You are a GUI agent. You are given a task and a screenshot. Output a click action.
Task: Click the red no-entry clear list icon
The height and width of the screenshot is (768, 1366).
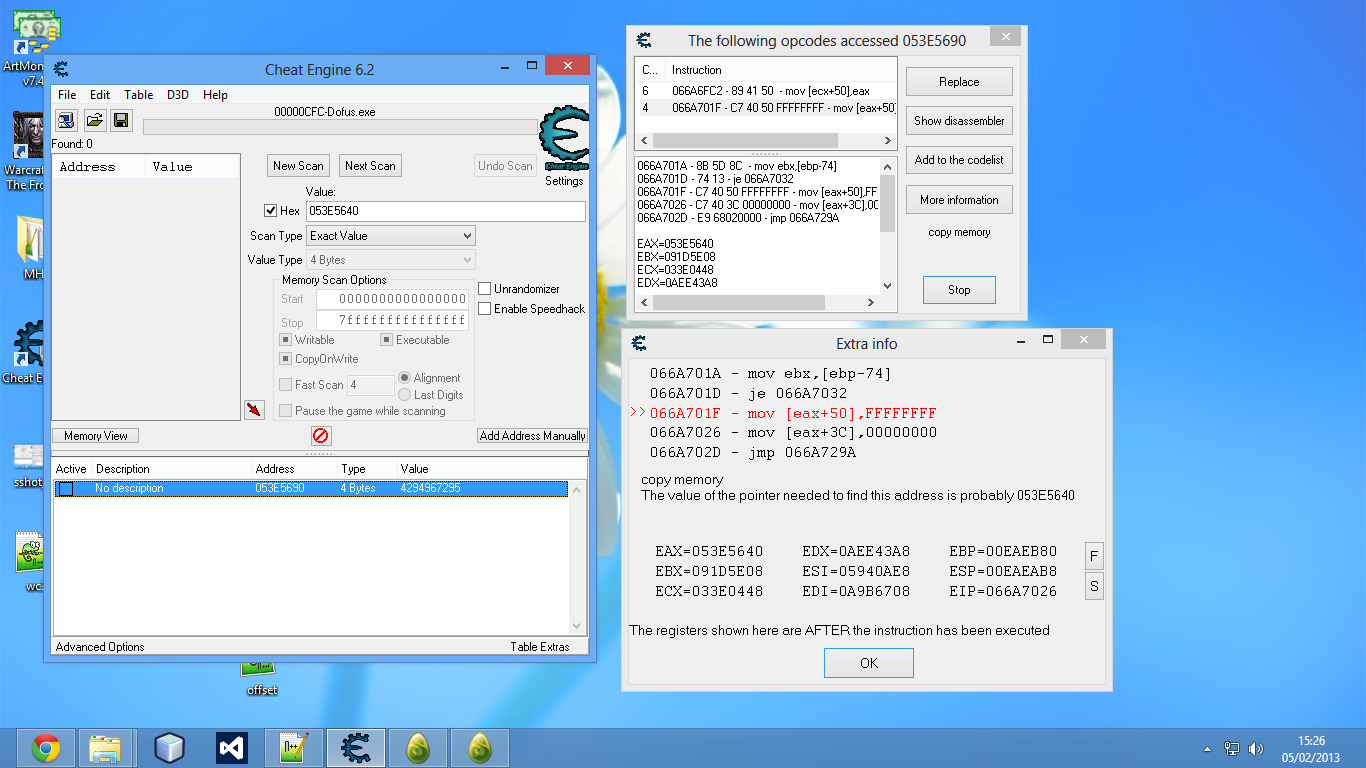[321, 436]
